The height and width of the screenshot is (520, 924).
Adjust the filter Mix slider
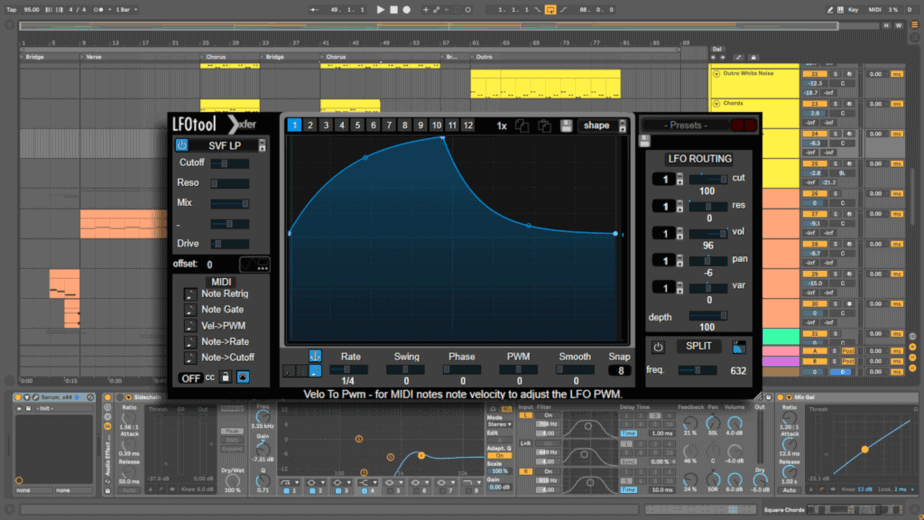click(230, 203)
